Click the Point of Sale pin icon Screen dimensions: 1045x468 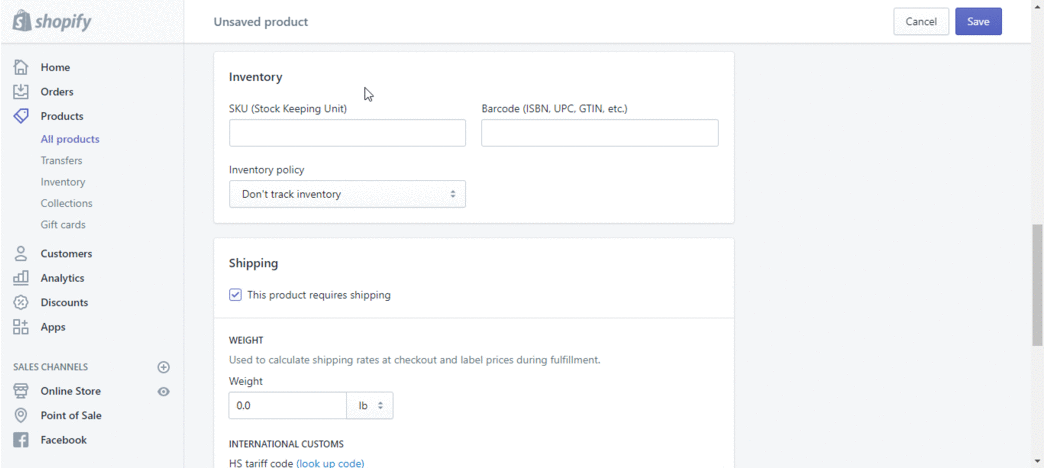(21, 415)
